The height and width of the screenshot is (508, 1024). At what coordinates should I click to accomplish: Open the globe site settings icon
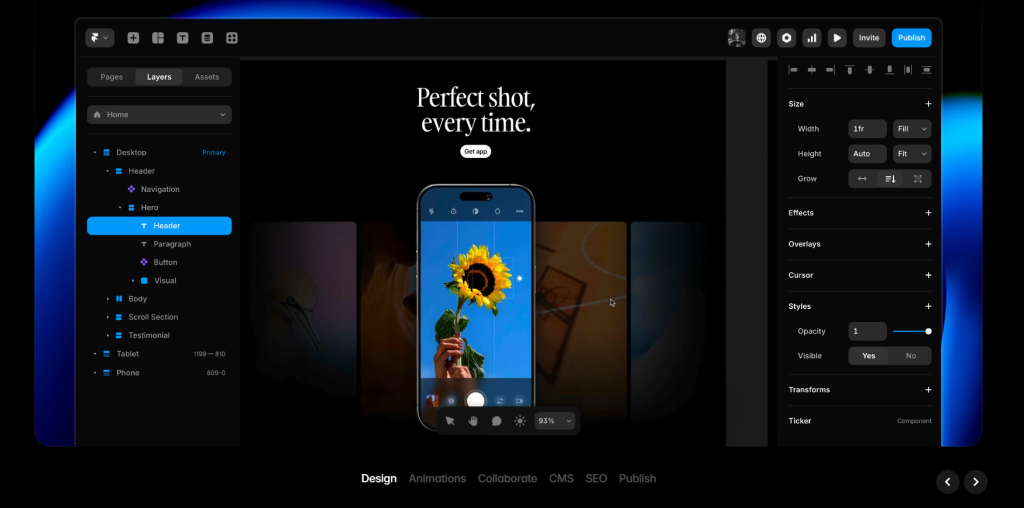(762, 38)
